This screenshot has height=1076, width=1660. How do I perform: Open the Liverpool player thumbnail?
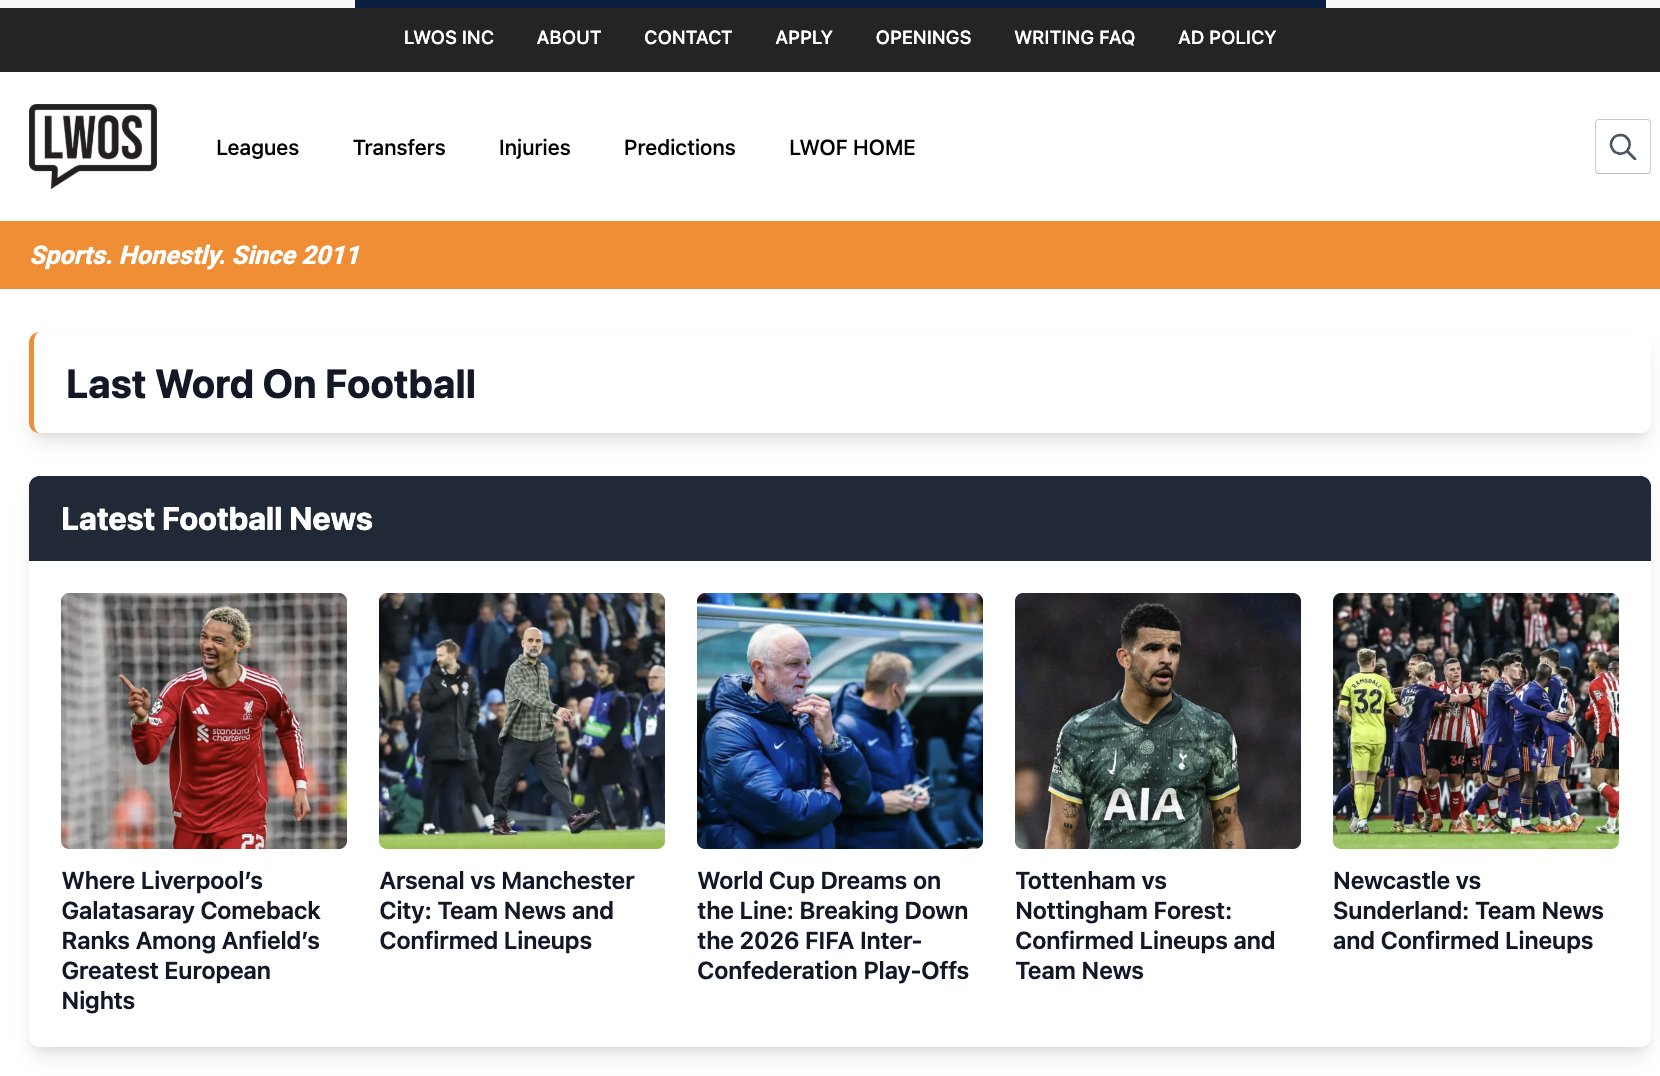(204, 721)
